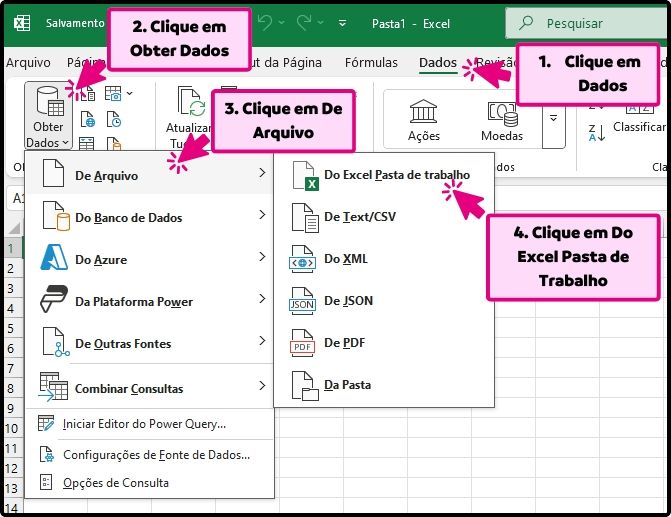Click the from picture camera table icon
The width and height of the screenshot is (671, 517).
[113, 93]
